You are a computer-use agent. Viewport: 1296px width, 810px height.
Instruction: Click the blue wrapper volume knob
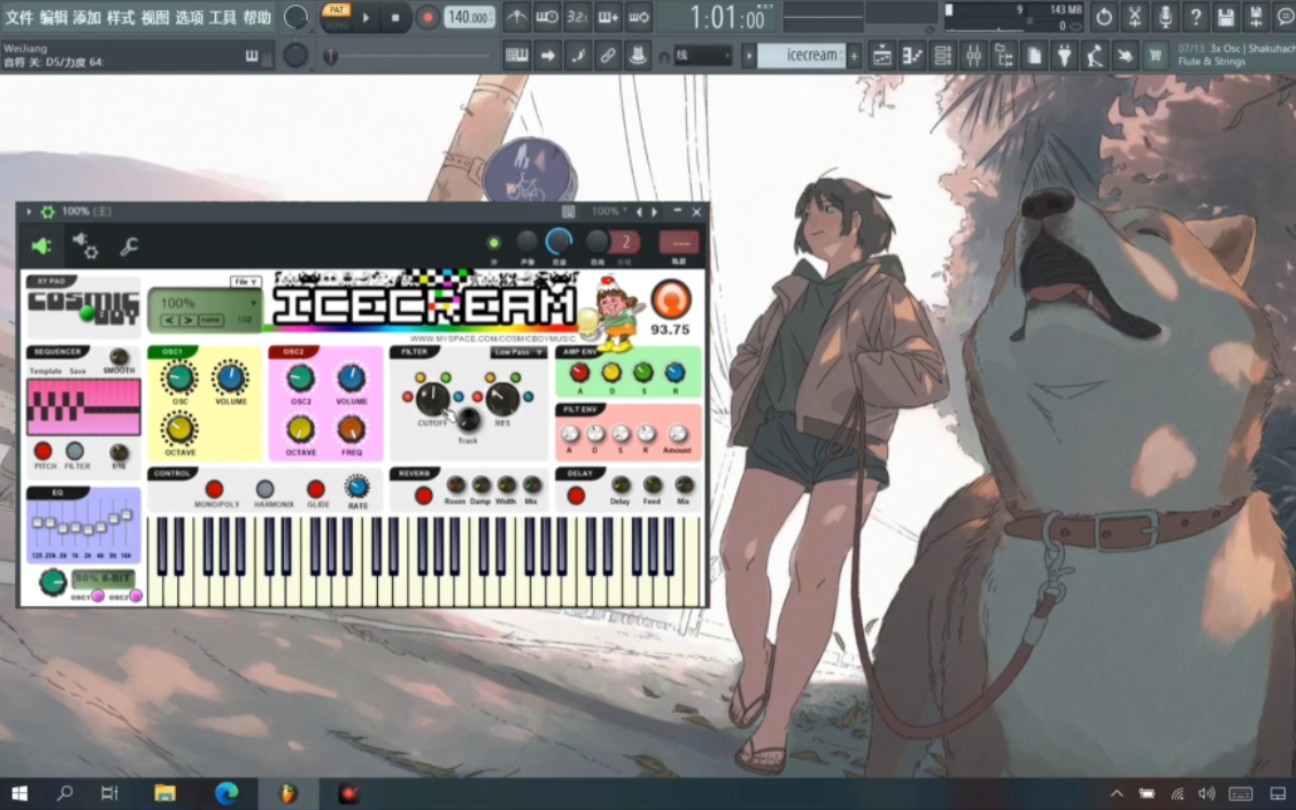pos(558,241)
